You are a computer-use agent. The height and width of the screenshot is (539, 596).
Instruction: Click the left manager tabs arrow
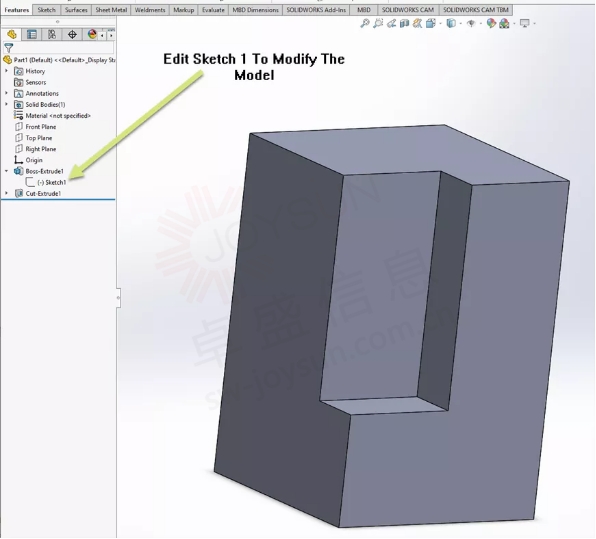[102, 35]
